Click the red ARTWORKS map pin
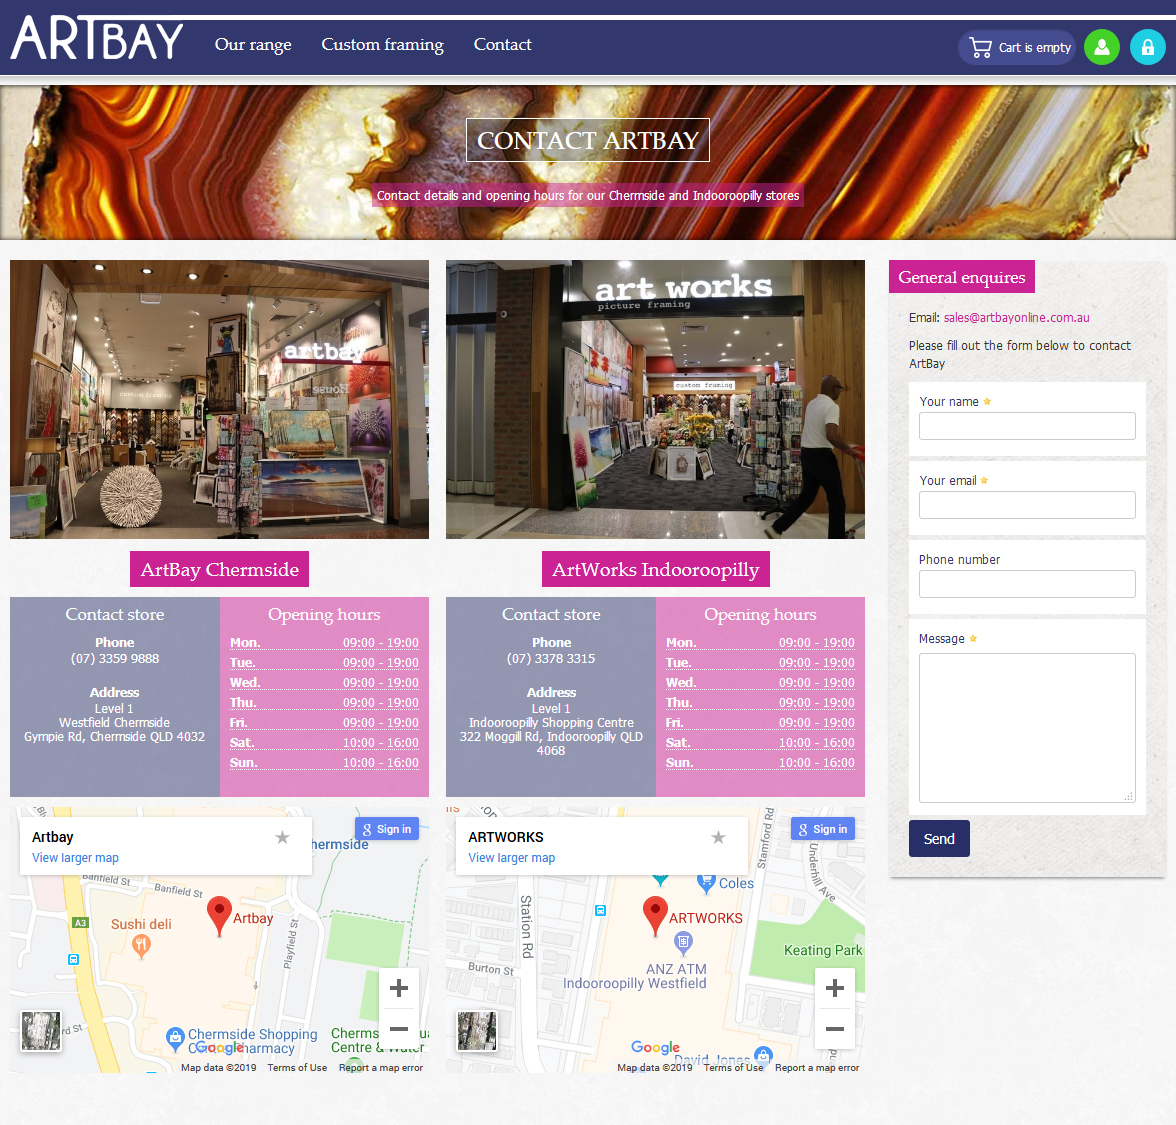This screenshot has height=1125, width=1176. 656,915
